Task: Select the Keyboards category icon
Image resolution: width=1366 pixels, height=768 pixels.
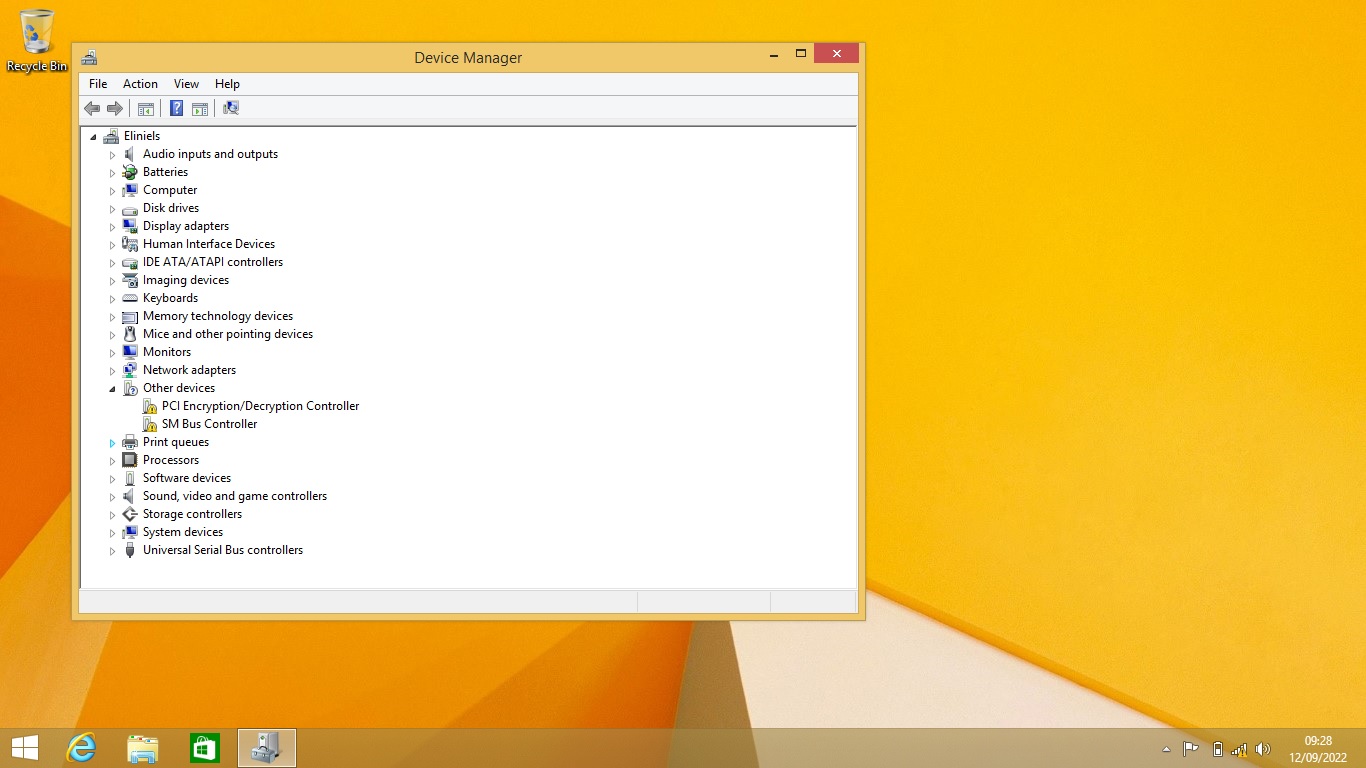Action: [x=130, y=298]
